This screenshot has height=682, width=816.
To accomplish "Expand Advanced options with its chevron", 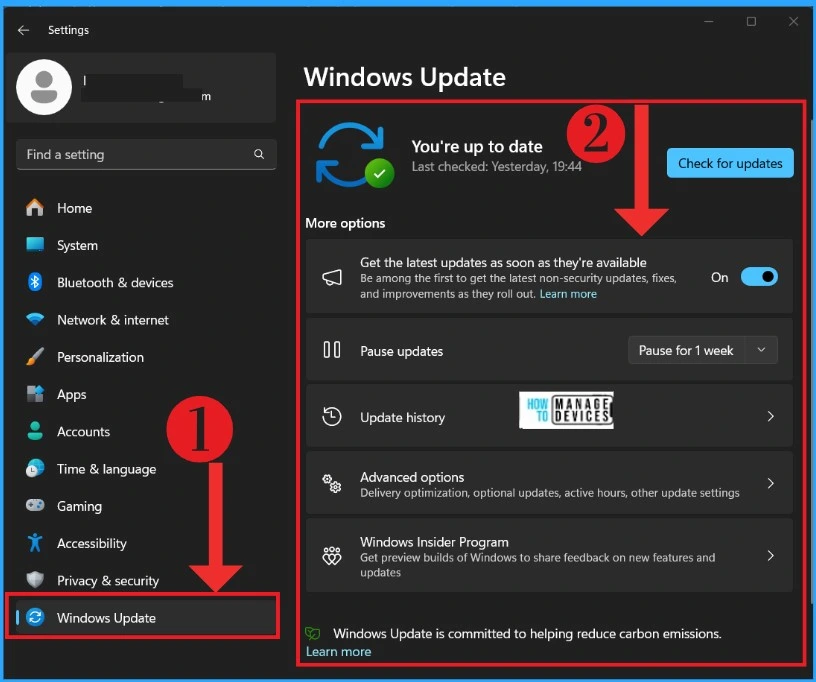I will coord(771,483).
